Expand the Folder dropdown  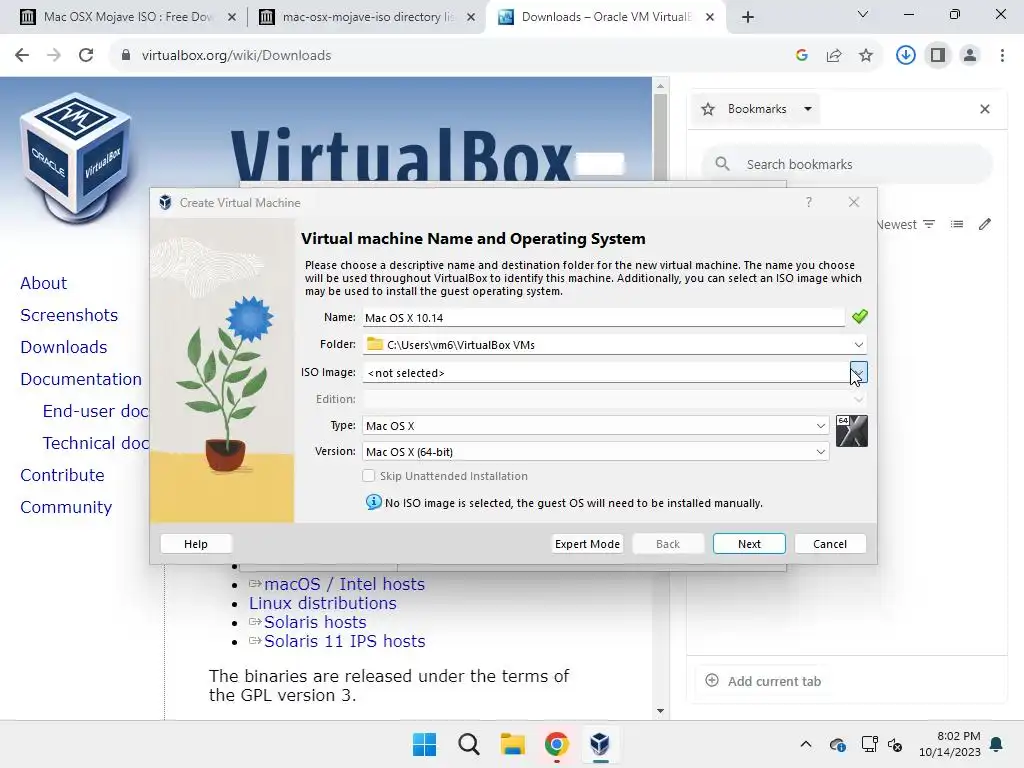(859, 345)
